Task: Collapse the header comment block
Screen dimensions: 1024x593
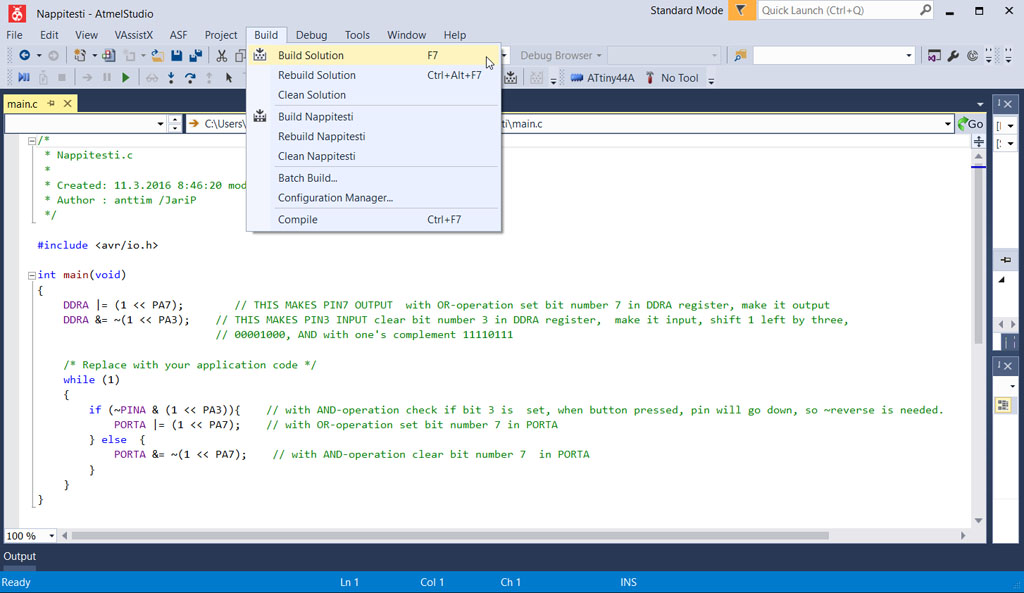Action: pos(31,140)
